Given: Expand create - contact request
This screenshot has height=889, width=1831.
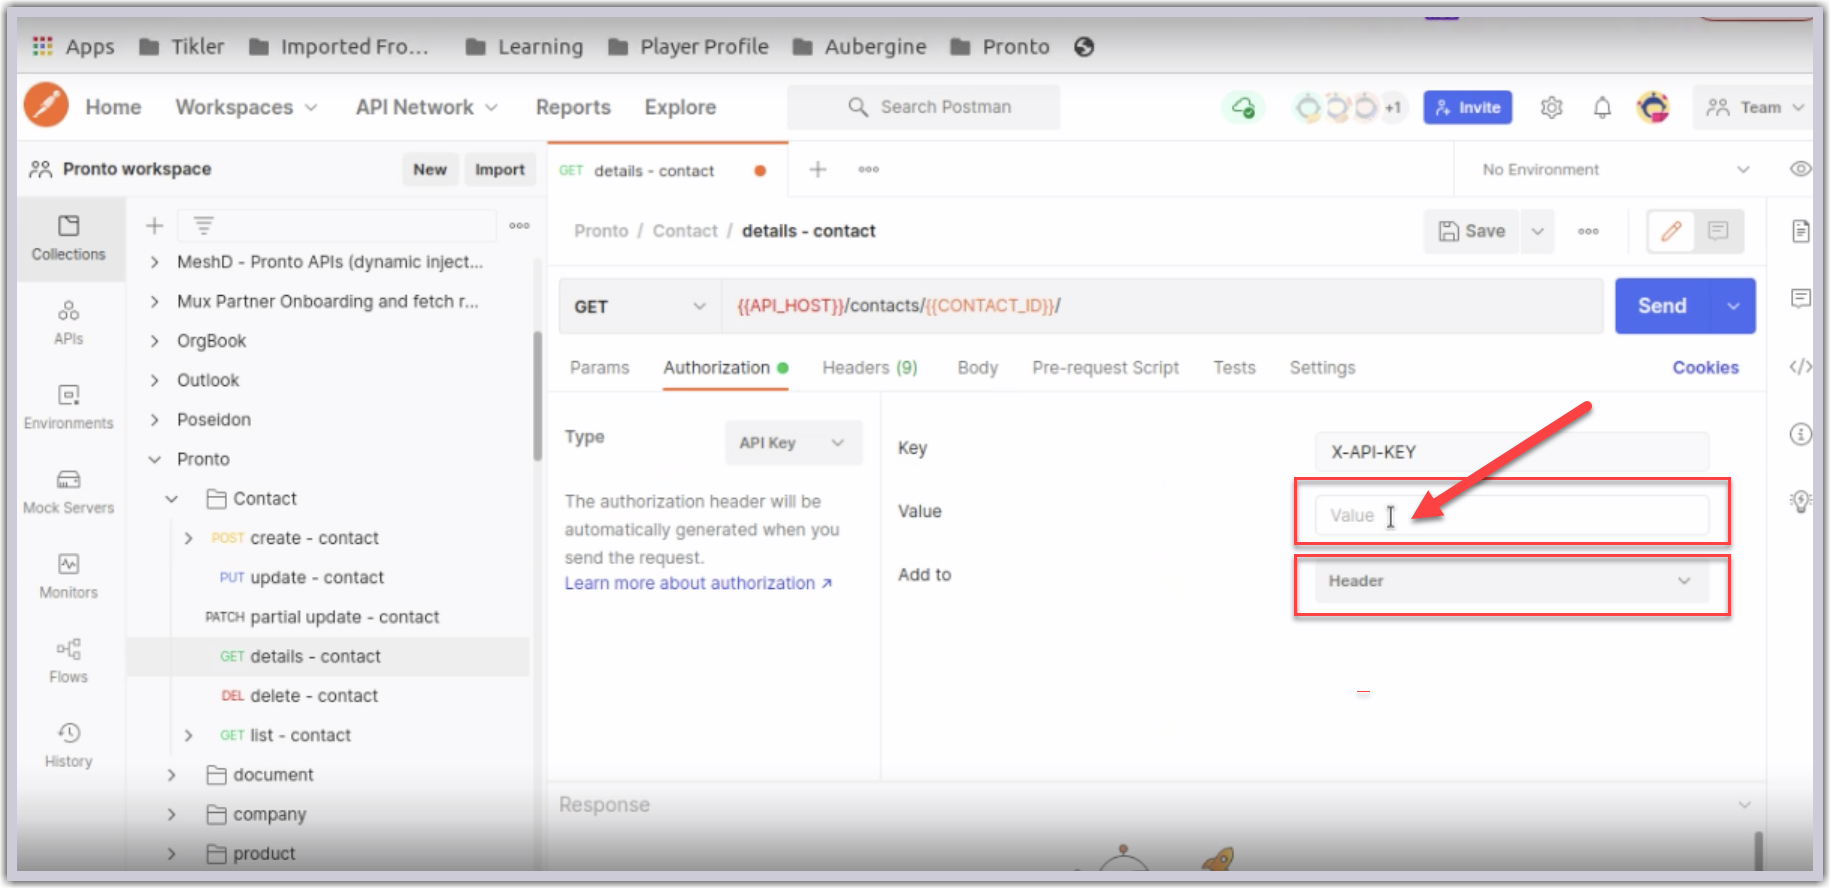Looking at the screenshot, I should [188, 538].
